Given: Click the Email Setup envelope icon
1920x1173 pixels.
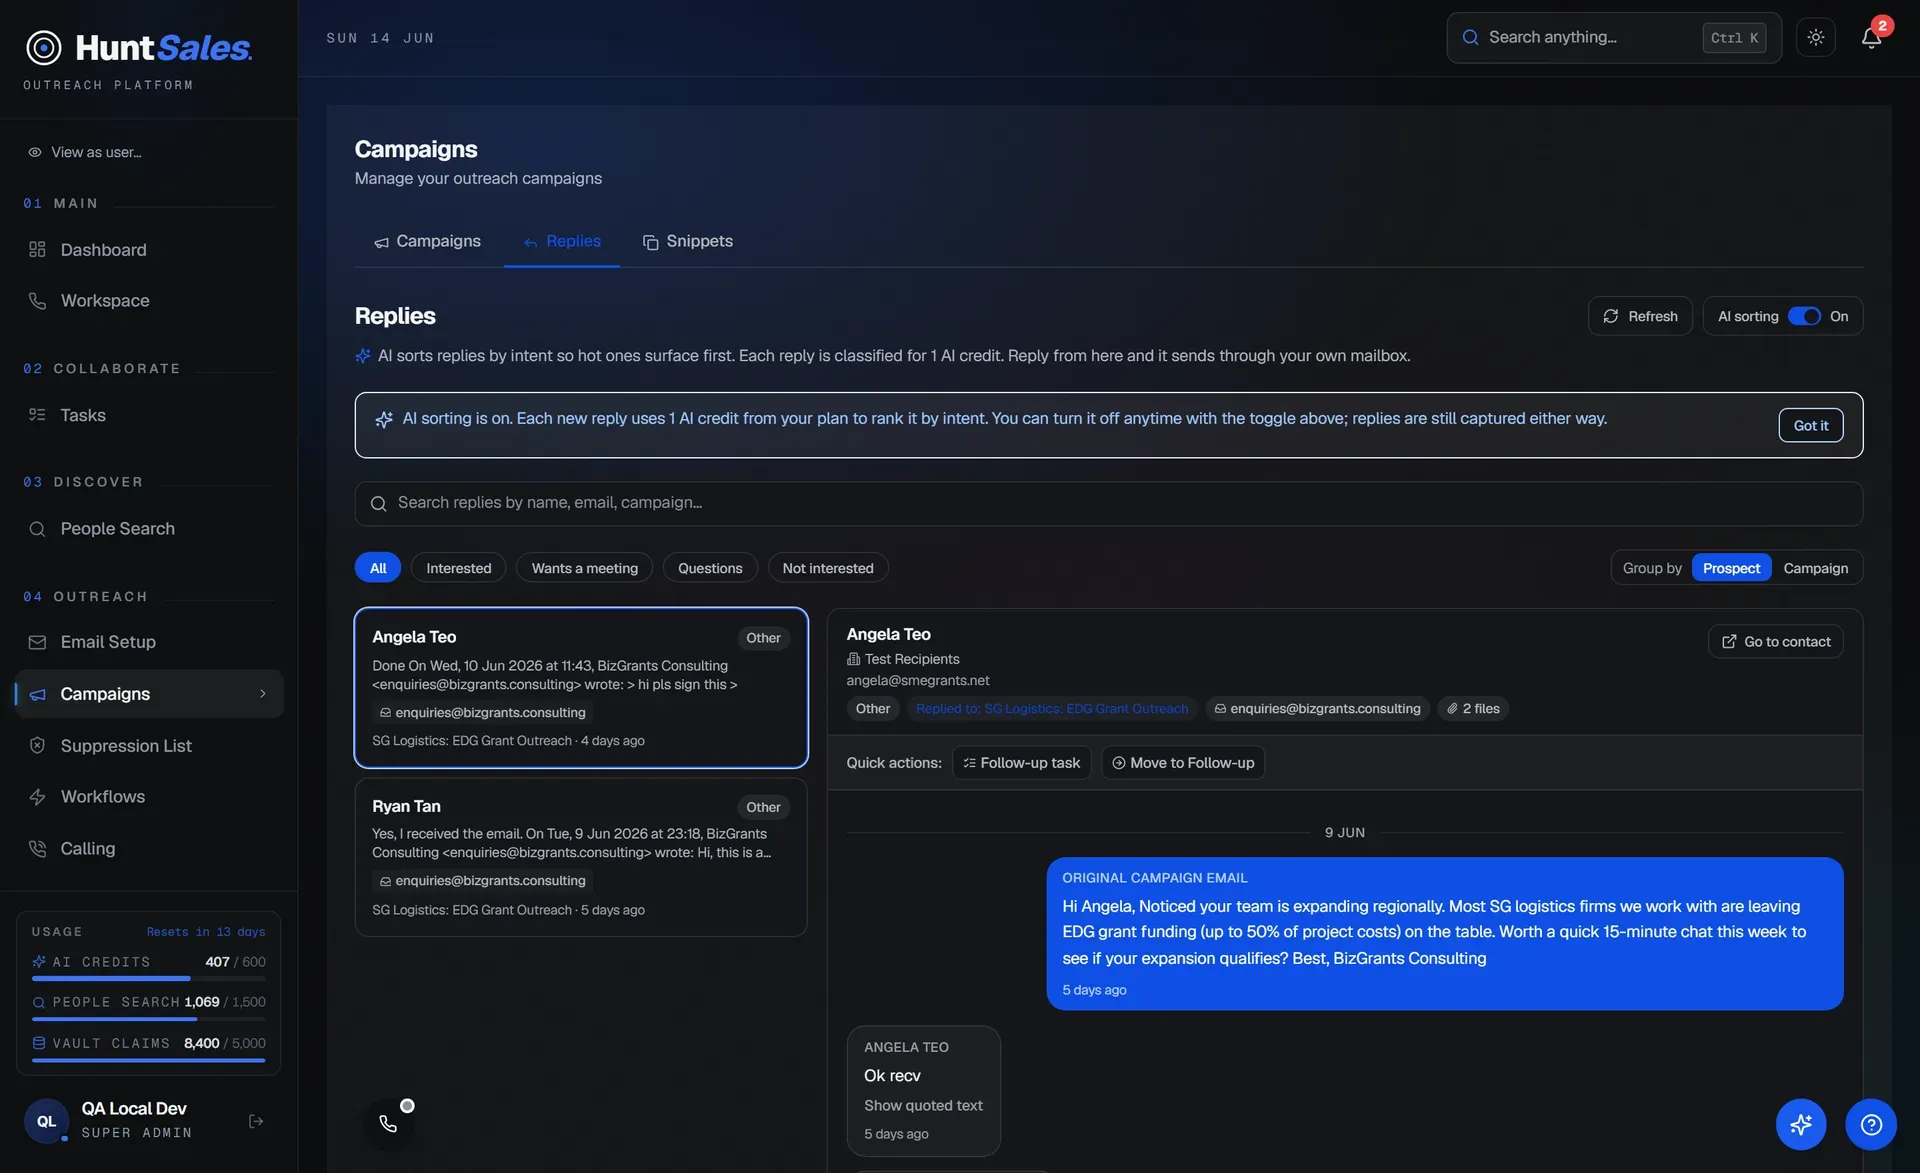Looking at the screenshot, I should coord(38,642).
